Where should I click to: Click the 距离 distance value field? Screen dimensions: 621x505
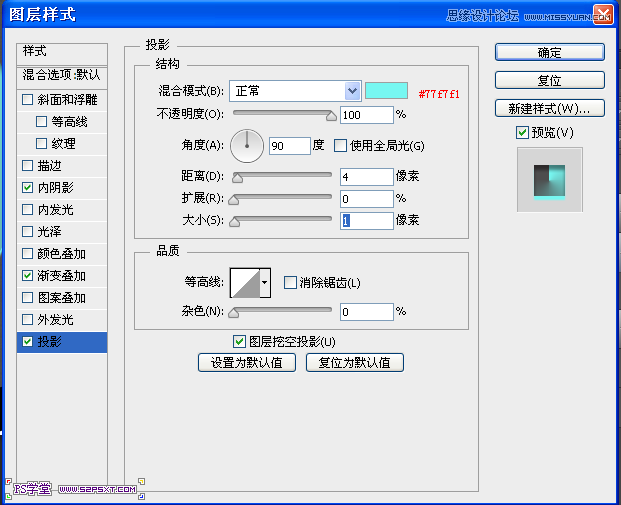click(x=367, y=177)
